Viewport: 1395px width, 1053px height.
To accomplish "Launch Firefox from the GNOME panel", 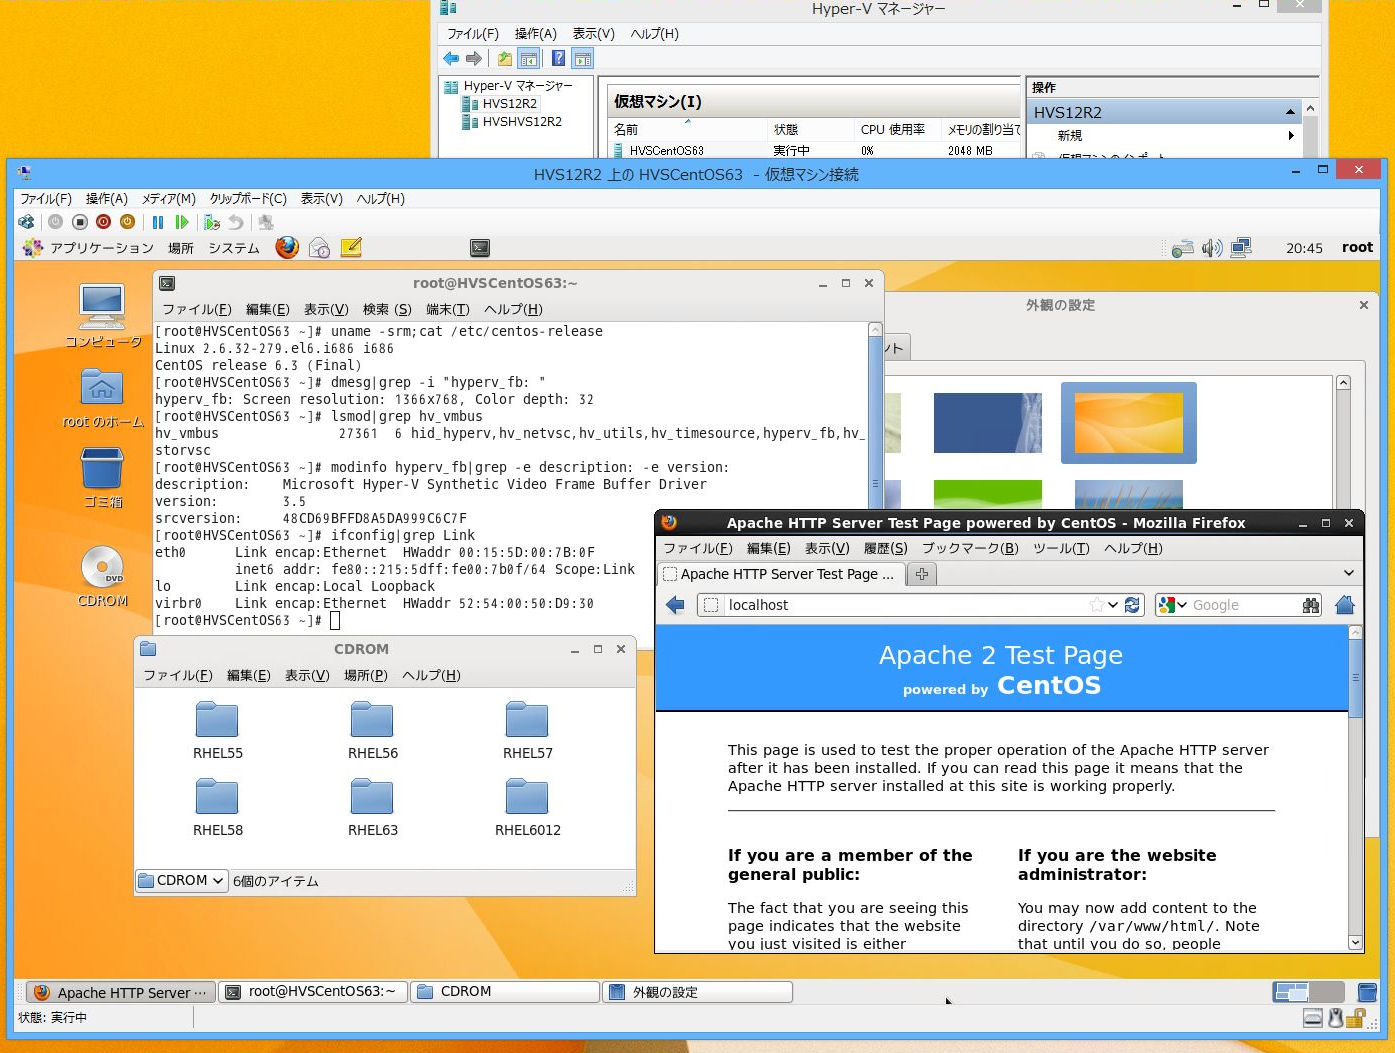I will (x=287, y=247).
